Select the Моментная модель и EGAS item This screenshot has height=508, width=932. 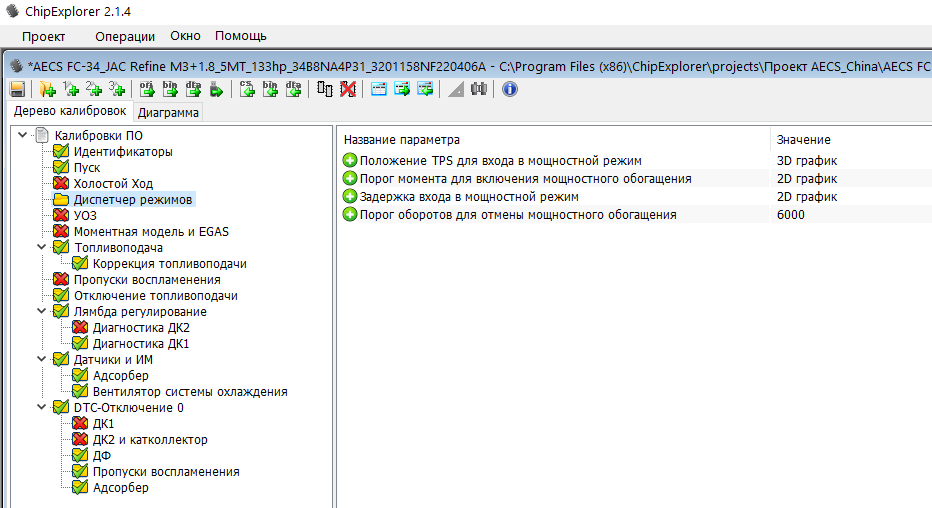pos(150,232)
